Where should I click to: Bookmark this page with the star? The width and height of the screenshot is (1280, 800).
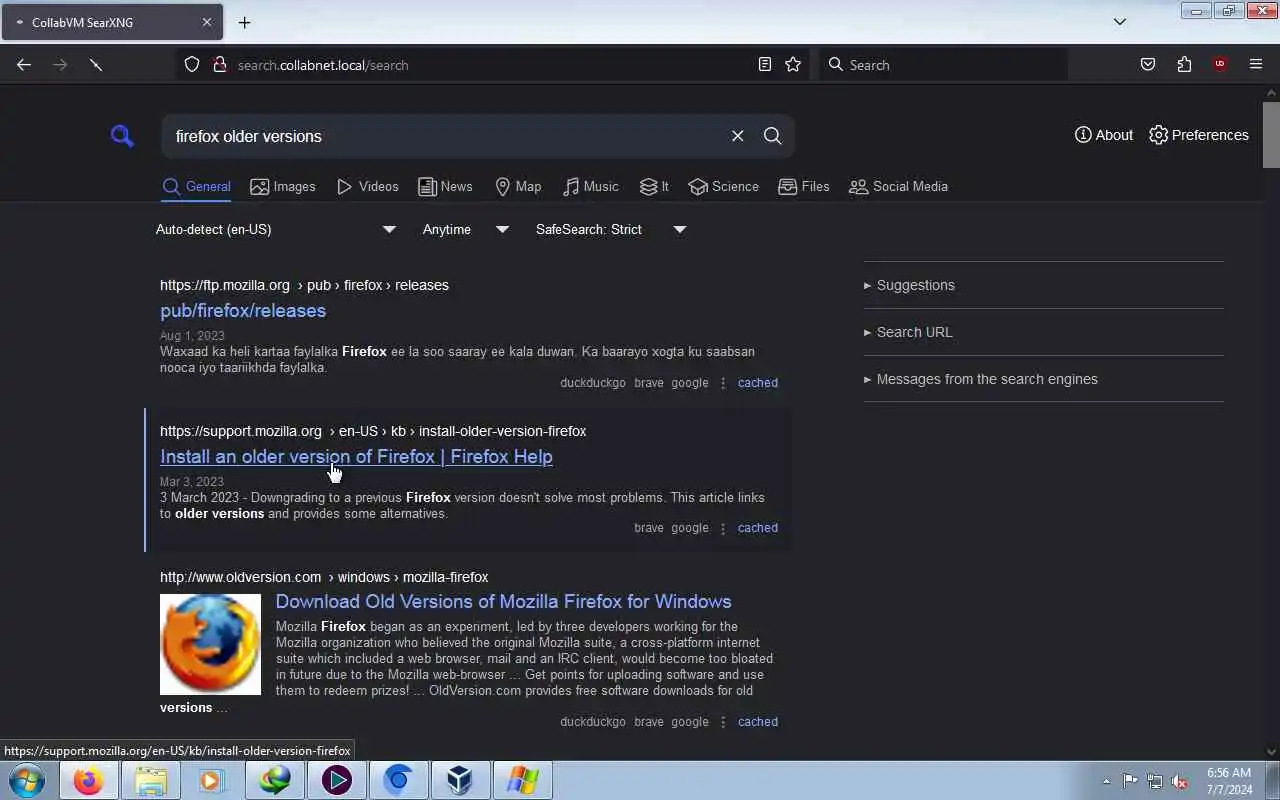click(x=793, y=64)
